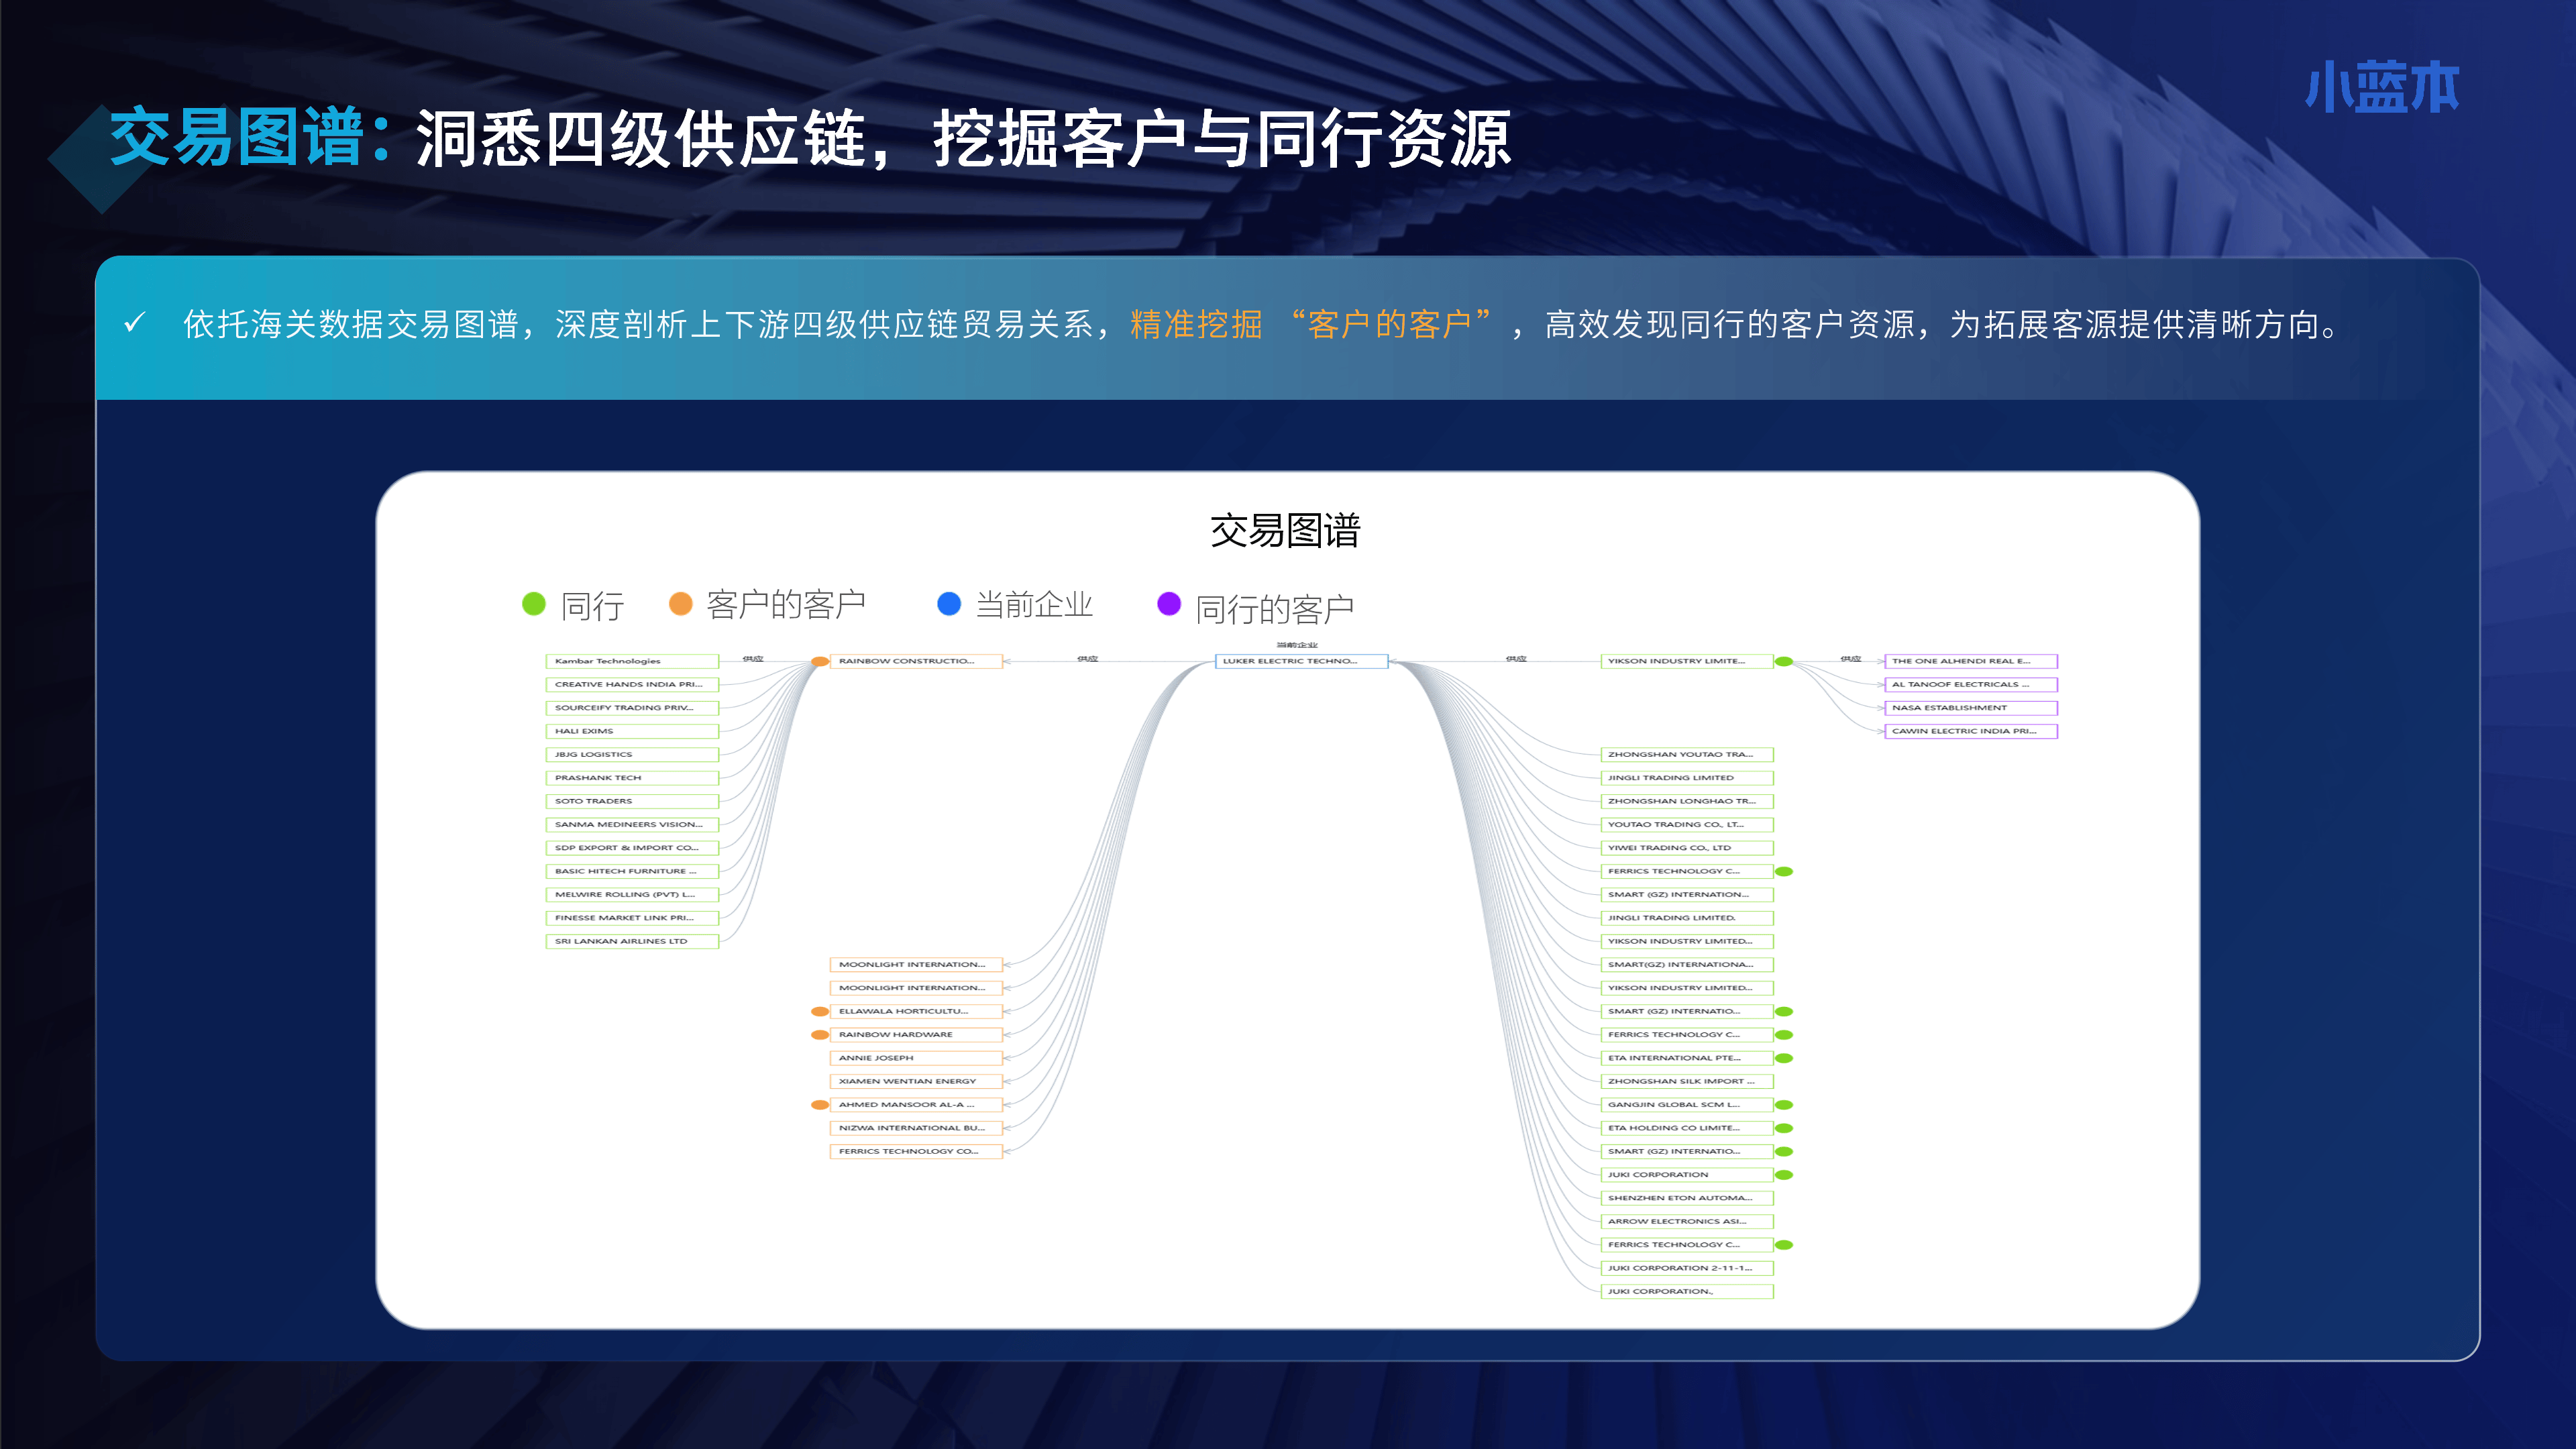2576x1449 pixels.
Task: Collapse top YIKSON INDUSTRY LIMITE via green dot
Action: pyautogui.click(x=1784, y=661)
